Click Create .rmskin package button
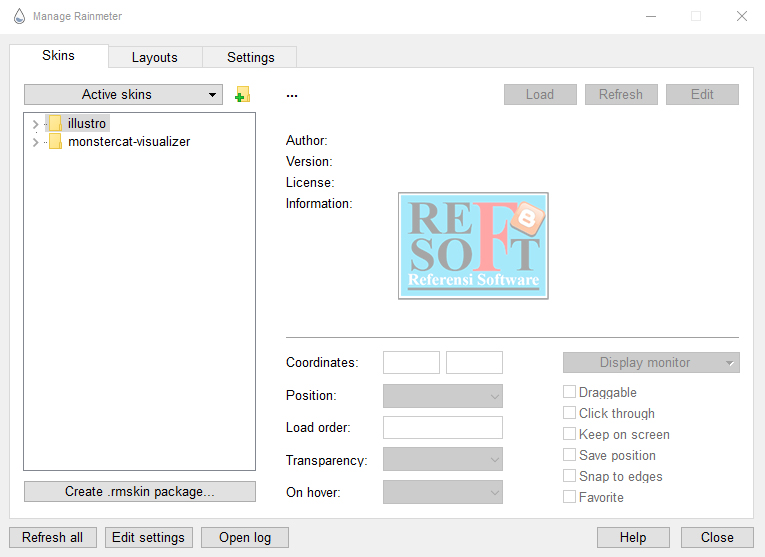The image size is (765, 557). (x=140, y=491)
